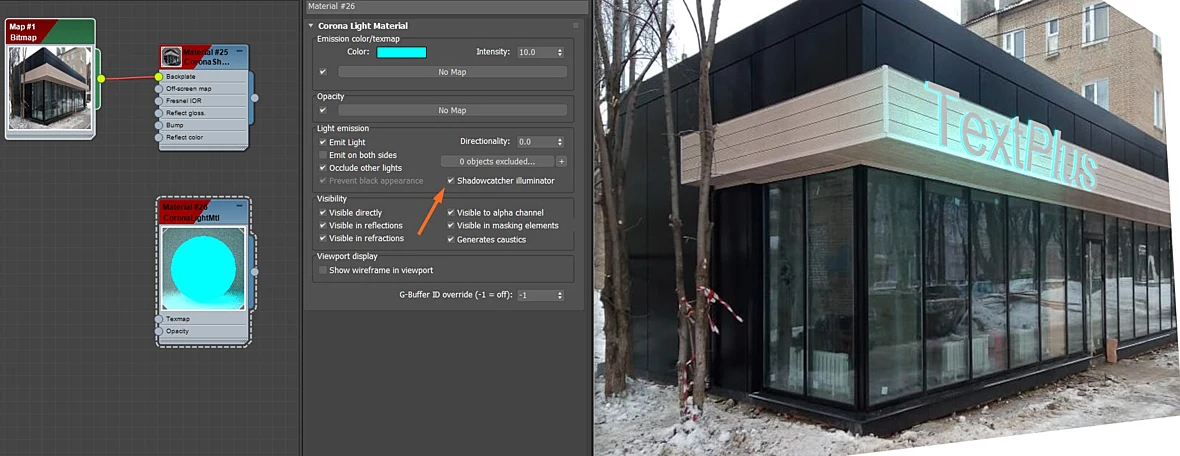Toggle Visible in refractions checkbox
The width and height of the screenshot is (1180, 456).
pyautogui.click(x=323, y=238)
